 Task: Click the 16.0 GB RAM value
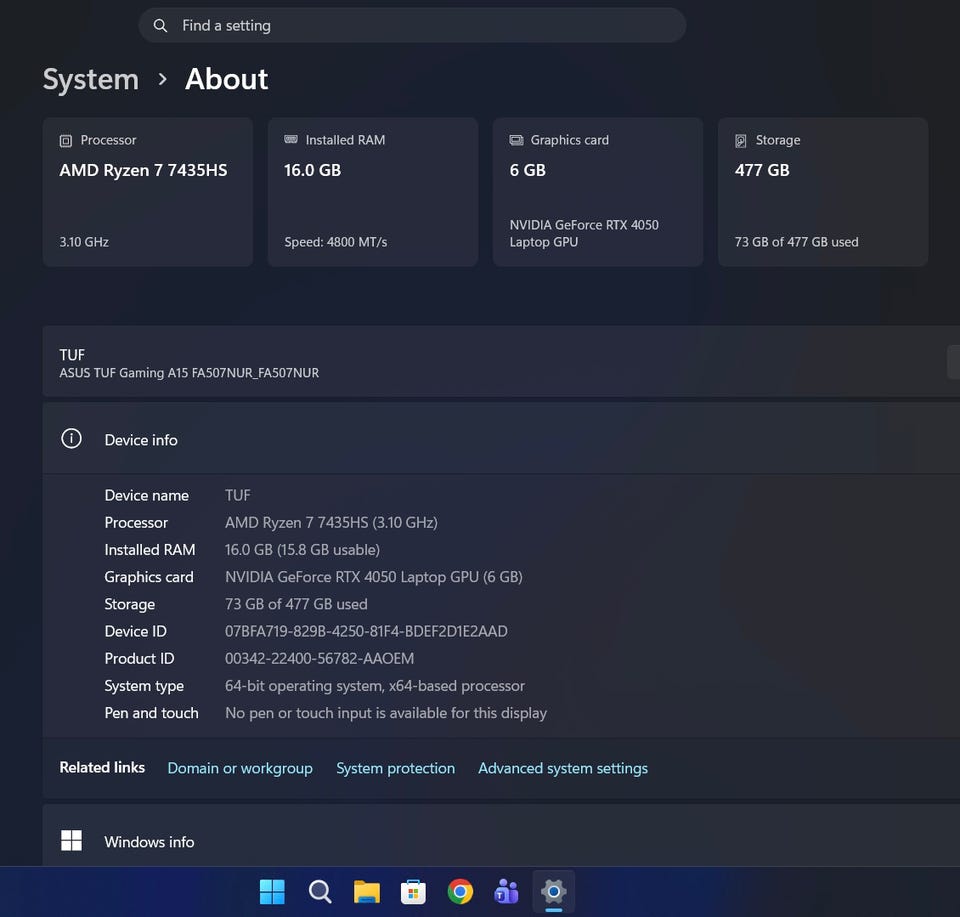point(312,170)
